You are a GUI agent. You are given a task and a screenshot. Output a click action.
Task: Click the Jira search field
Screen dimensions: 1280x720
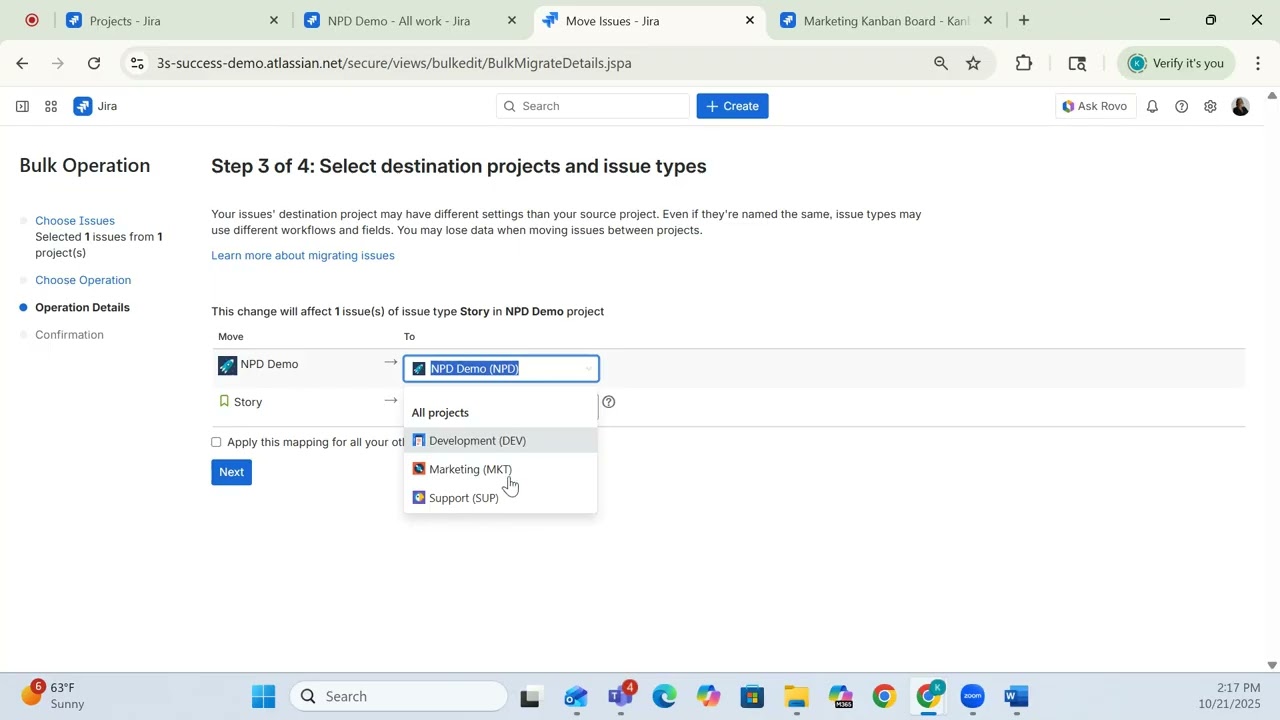tap(593, 106)
